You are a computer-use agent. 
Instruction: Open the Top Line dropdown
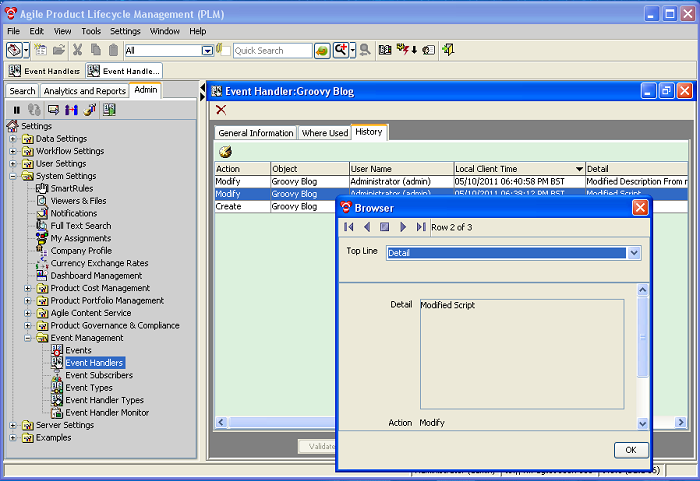click(632, 253)
